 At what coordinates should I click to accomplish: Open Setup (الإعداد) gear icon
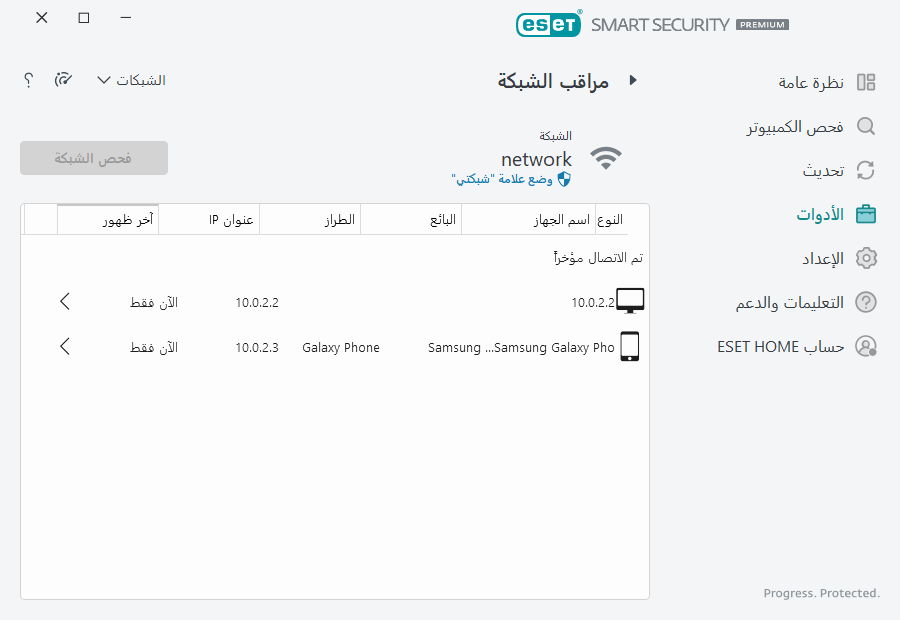[866, 258]
